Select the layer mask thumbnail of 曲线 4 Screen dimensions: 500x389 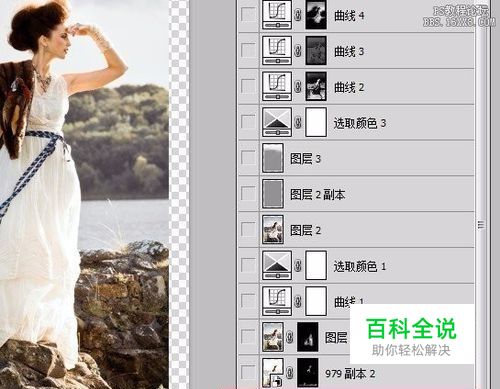tap(316, 15)
